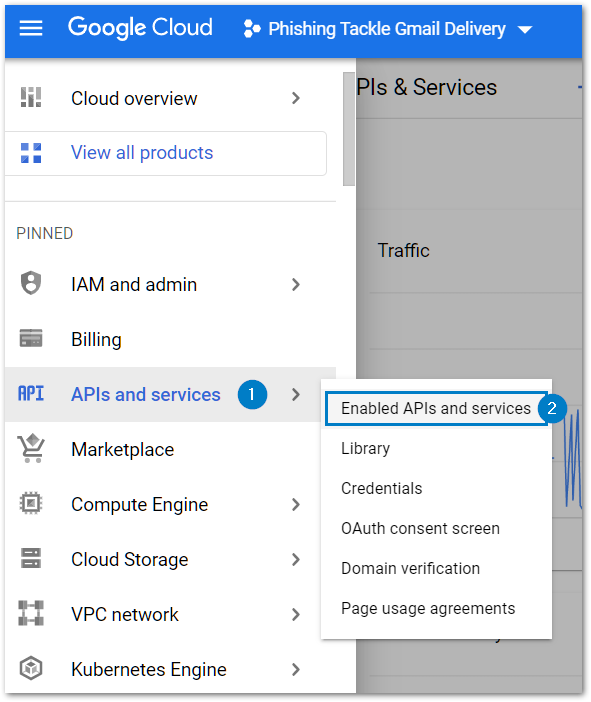This screenshot has width=591, height=702.
Task: Click the Marketplace cart icon
Action: [31, 448]
